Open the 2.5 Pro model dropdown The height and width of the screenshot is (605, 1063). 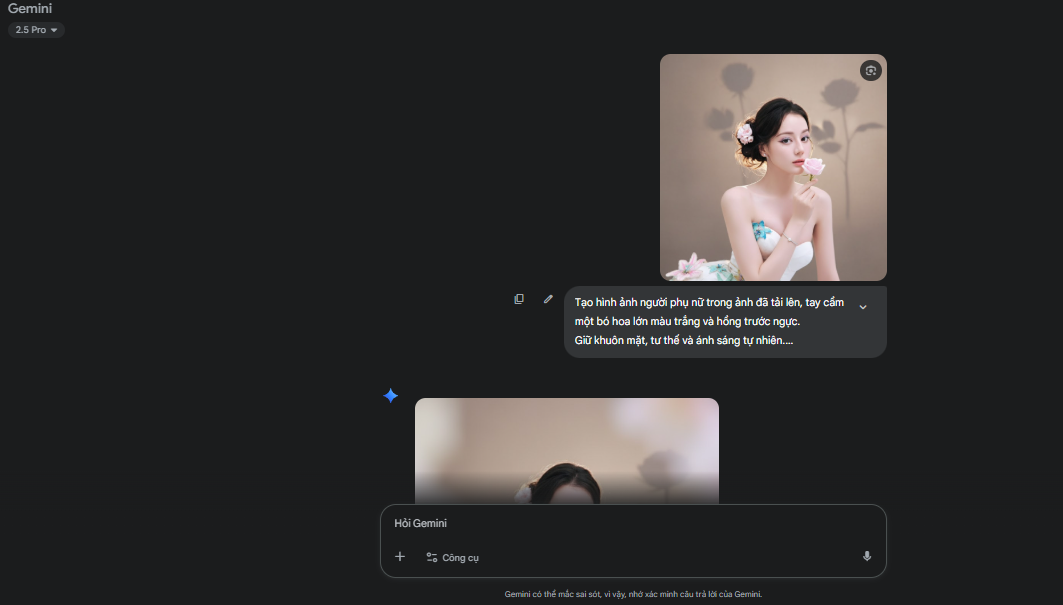pos(36,30)
